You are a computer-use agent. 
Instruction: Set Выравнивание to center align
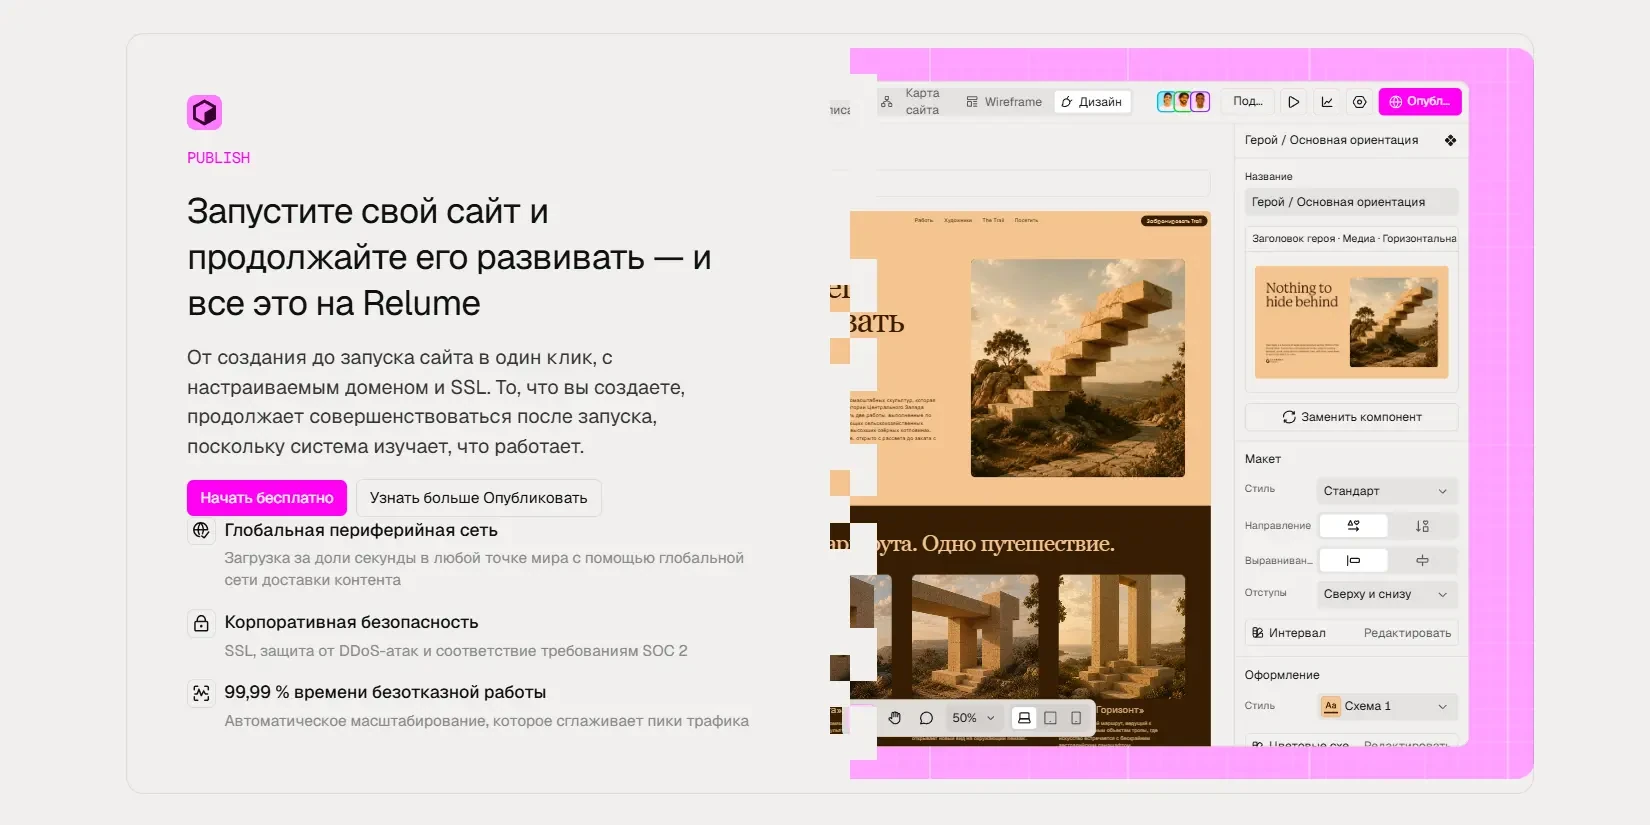(x=1422, y=561)
